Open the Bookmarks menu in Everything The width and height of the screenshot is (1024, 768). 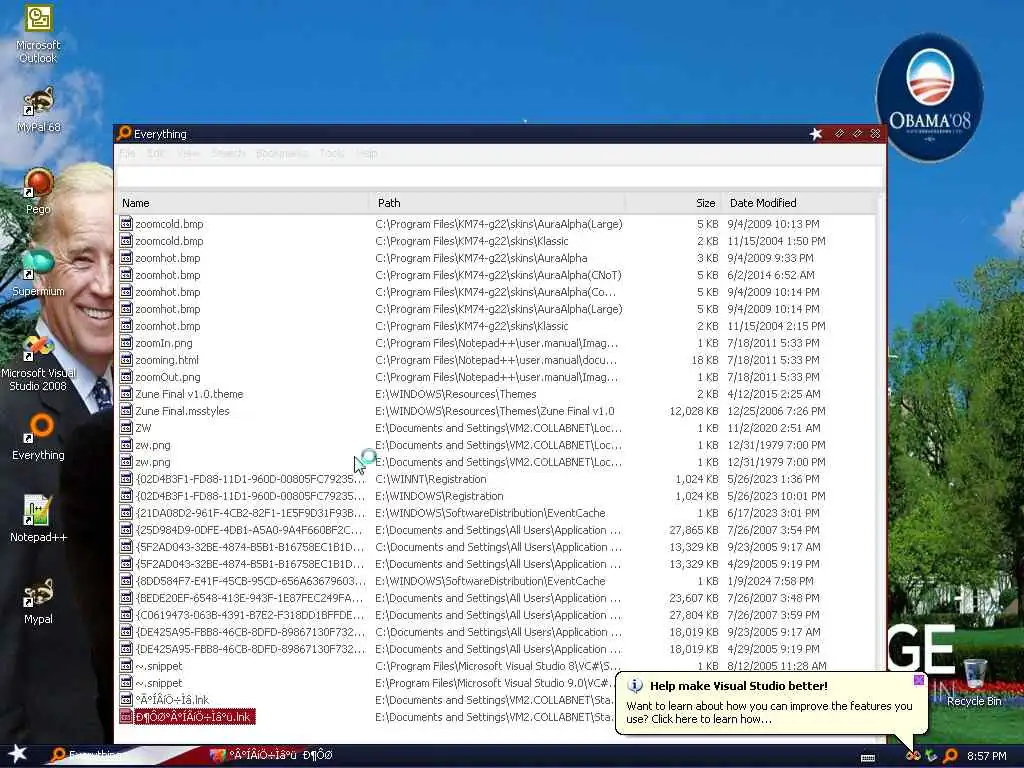(282, 153)
